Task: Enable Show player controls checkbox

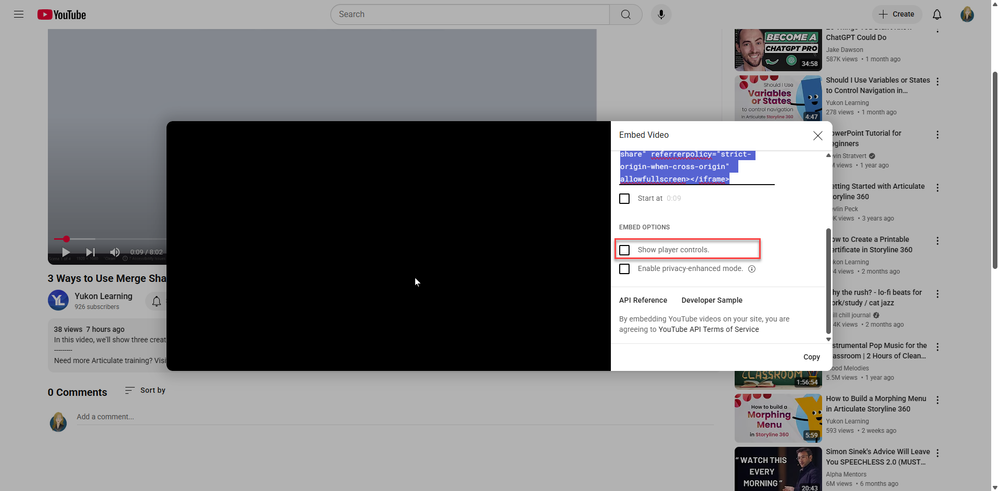Action: point(625,249)
